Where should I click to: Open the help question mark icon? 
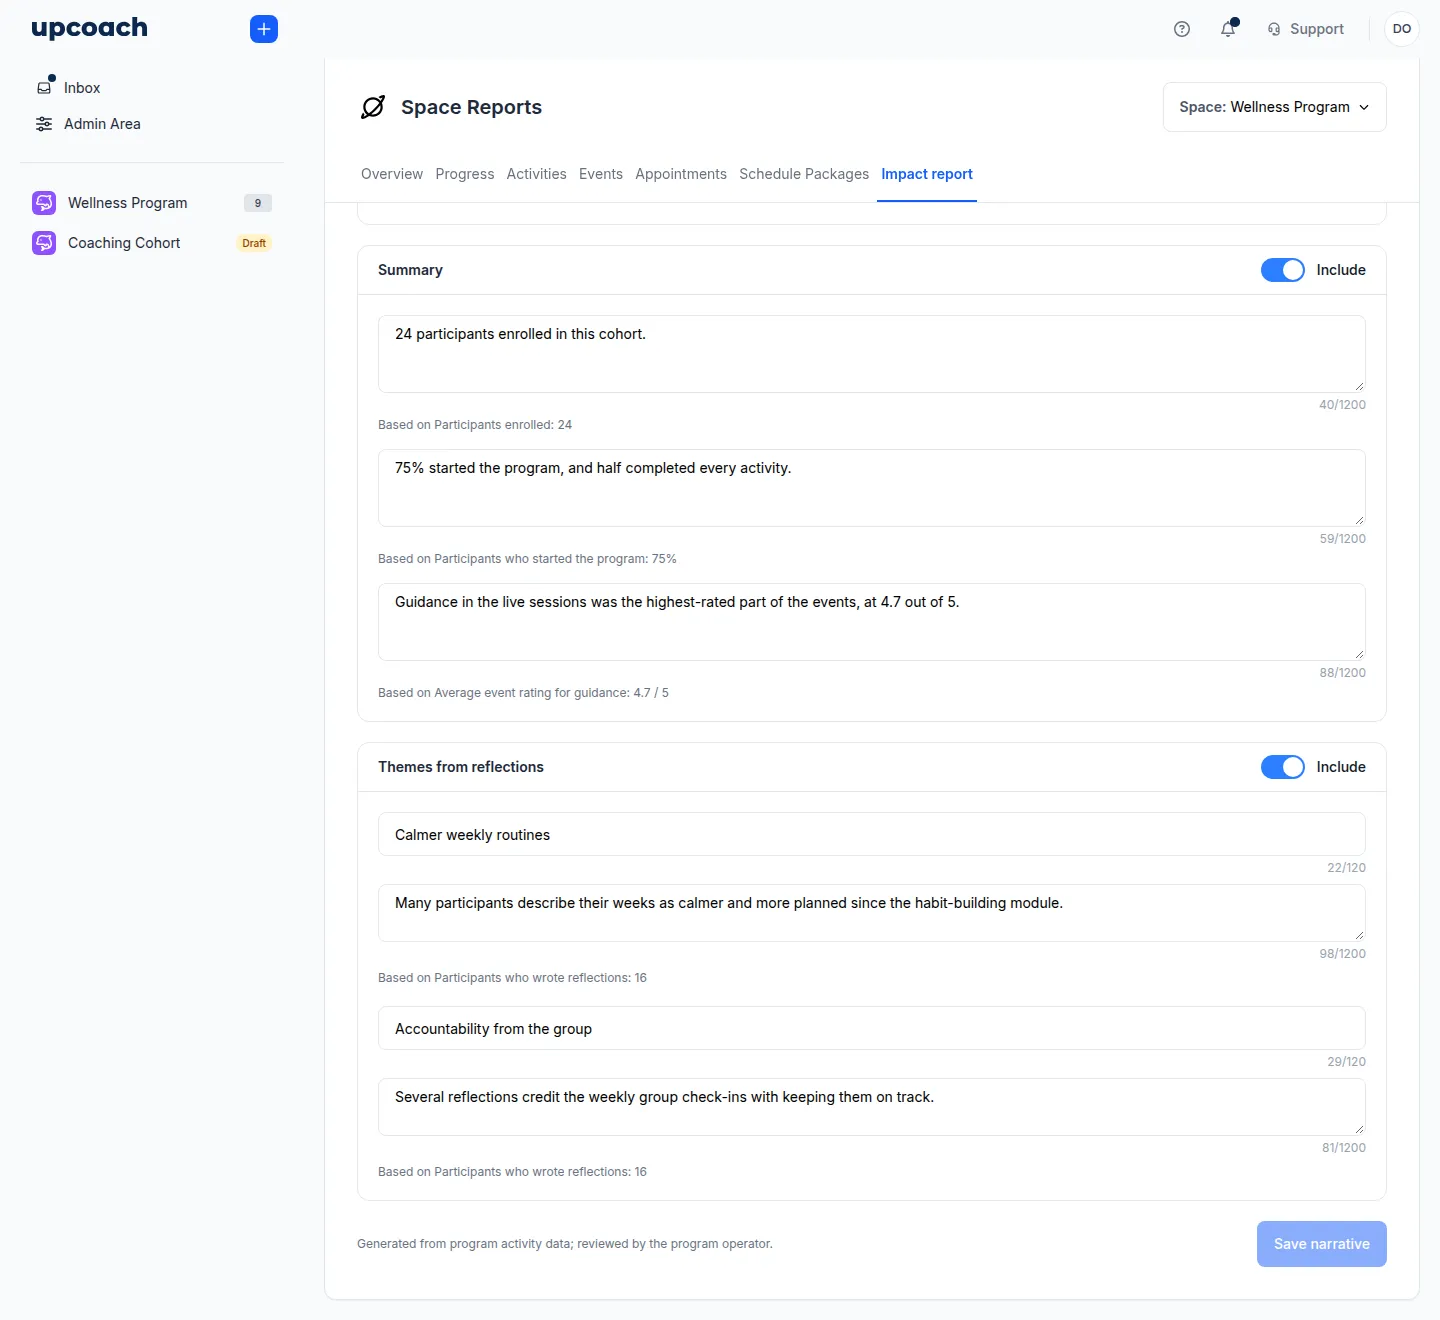pos(1182,29)
